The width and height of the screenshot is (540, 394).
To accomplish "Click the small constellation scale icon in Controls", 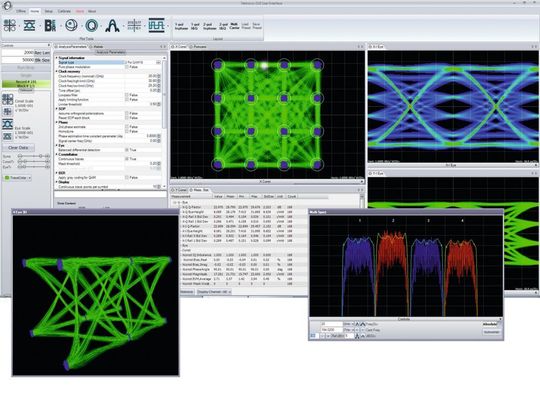I will (8, 111).
